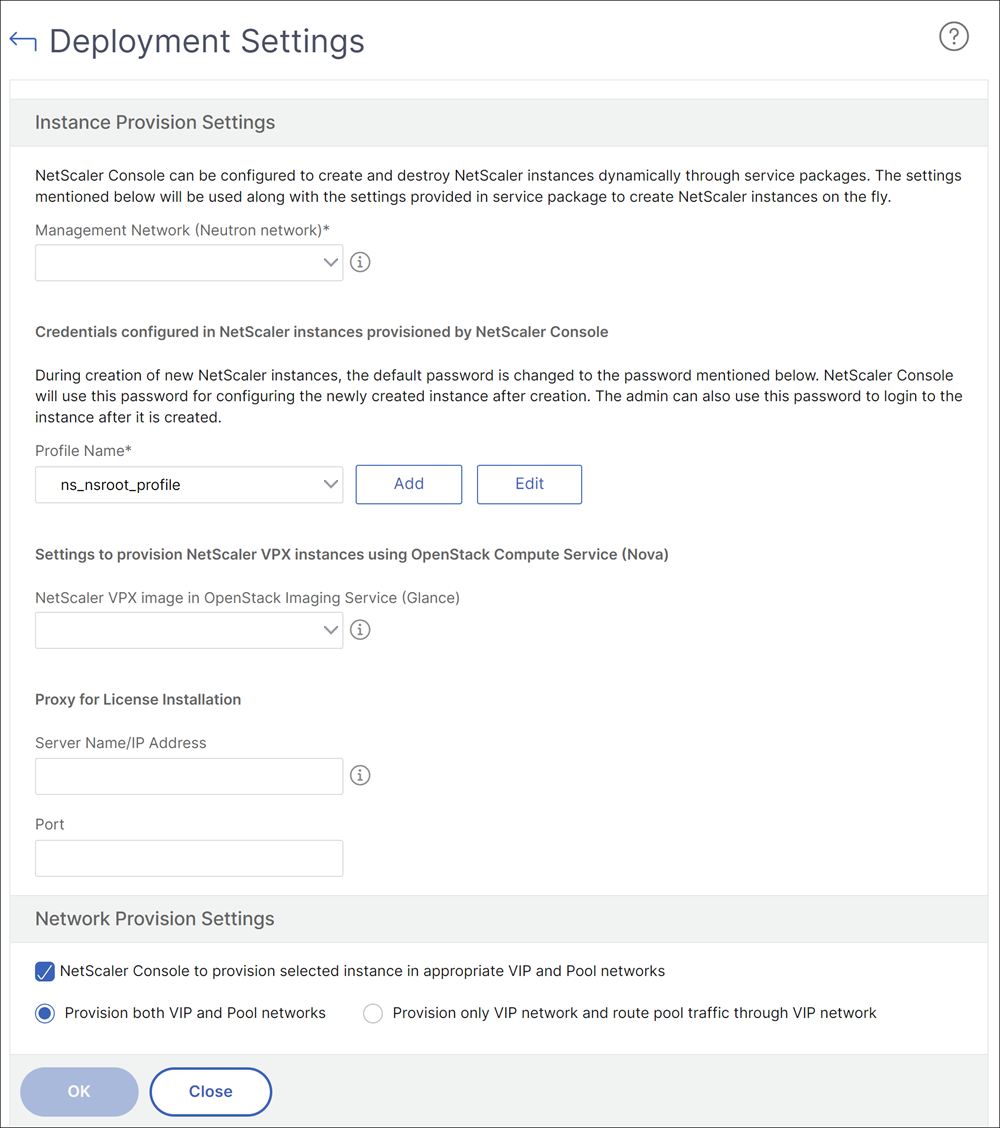
Task: Open the Profile Name dropdown
Action: 189,485
